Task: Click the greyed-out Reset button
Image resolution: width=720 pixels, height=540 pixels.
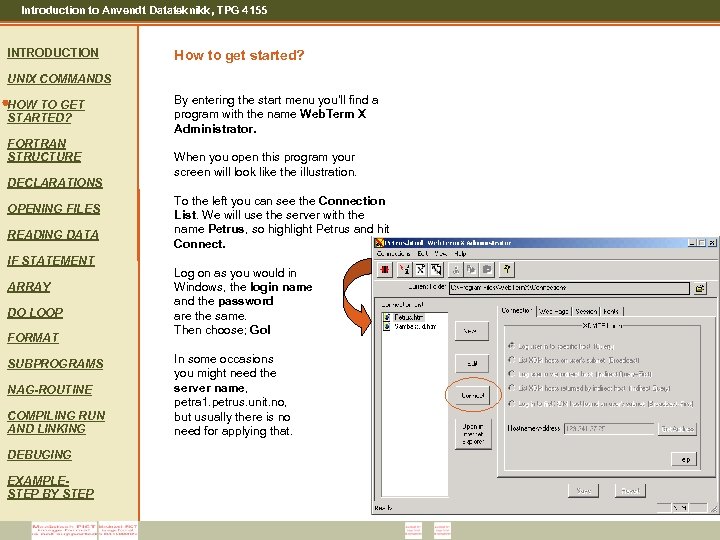Action: tap(630, 490)
